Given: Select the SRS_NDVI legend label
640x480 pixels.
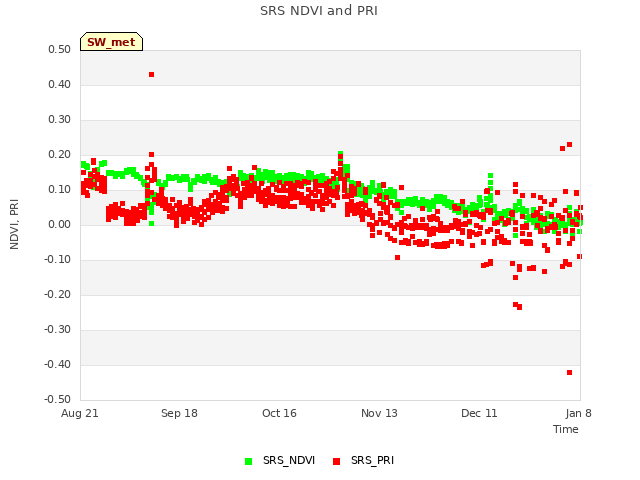Looking at the screenshot, I should [x=289, y=460].
